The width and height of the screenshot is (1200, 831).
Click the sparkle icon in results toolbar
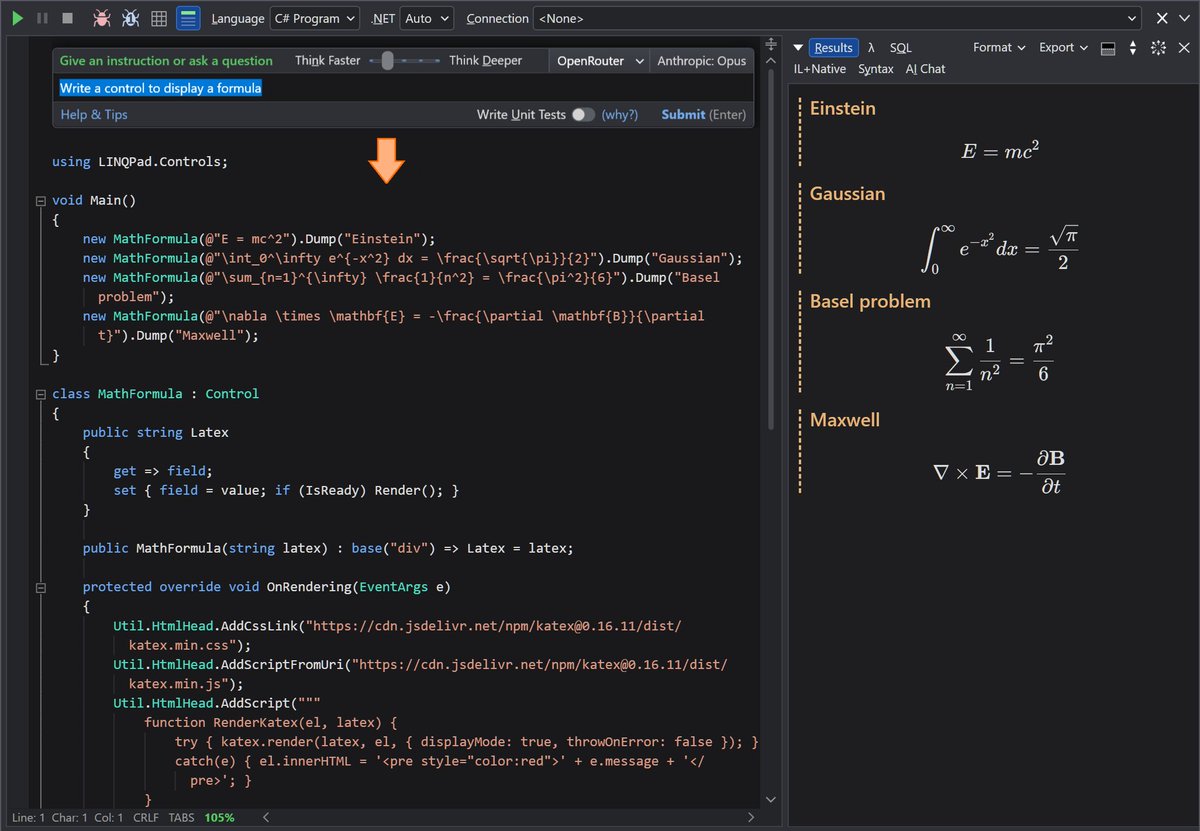tap(1158, 48)
